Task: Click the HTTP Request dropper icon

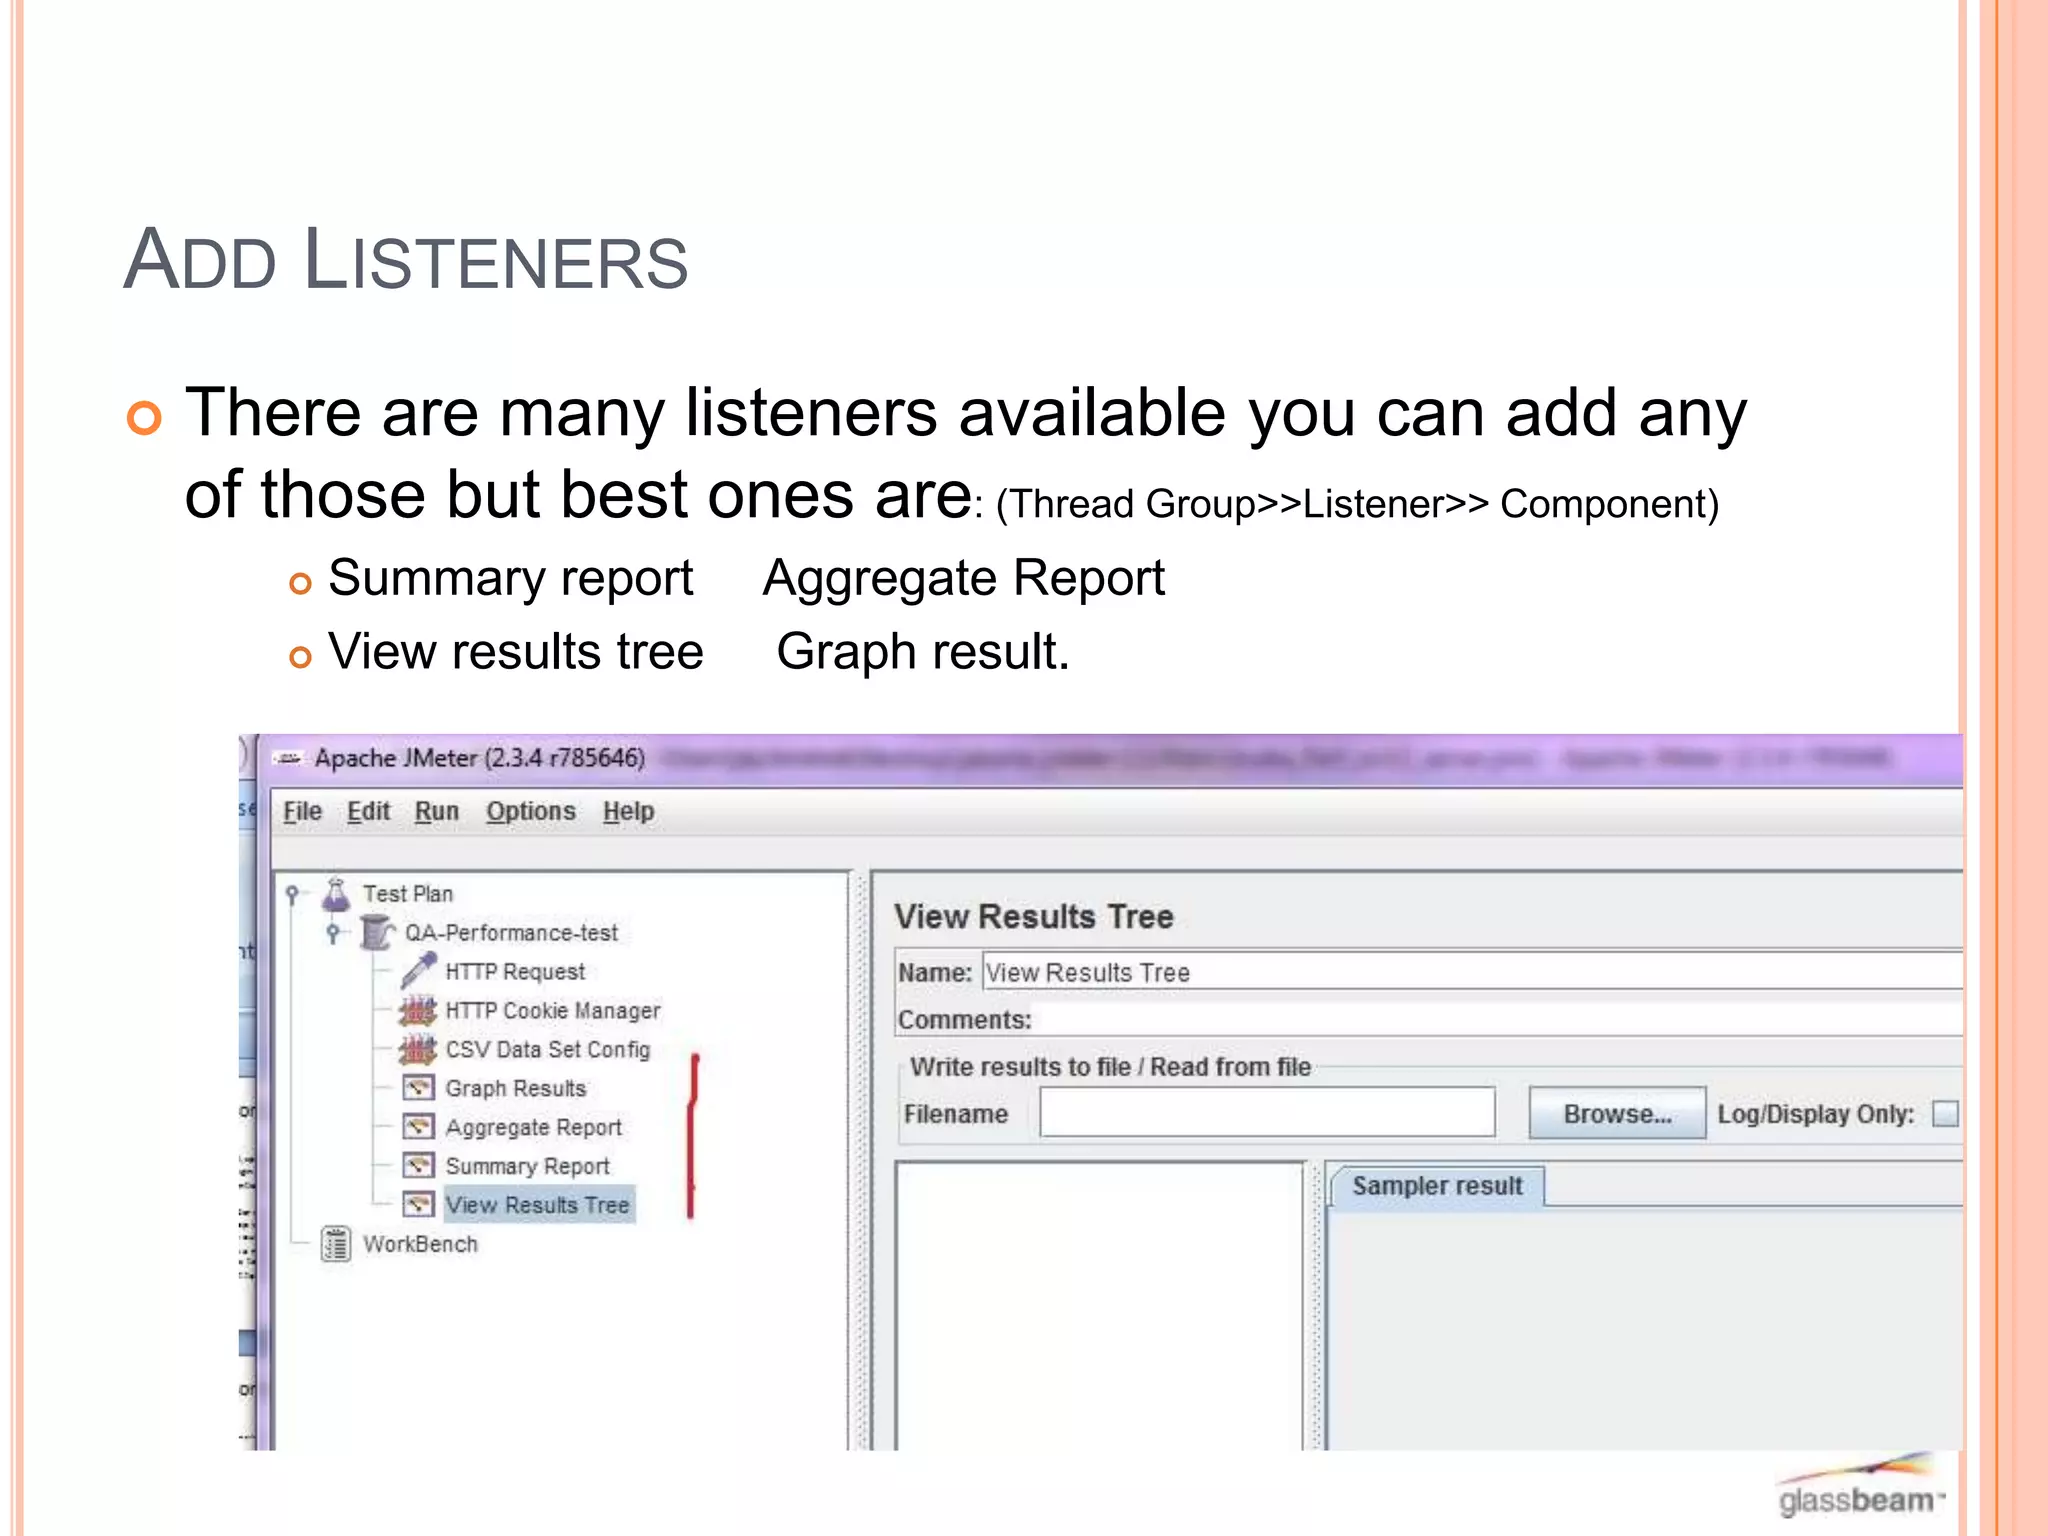Action: (x=418, y=970)
